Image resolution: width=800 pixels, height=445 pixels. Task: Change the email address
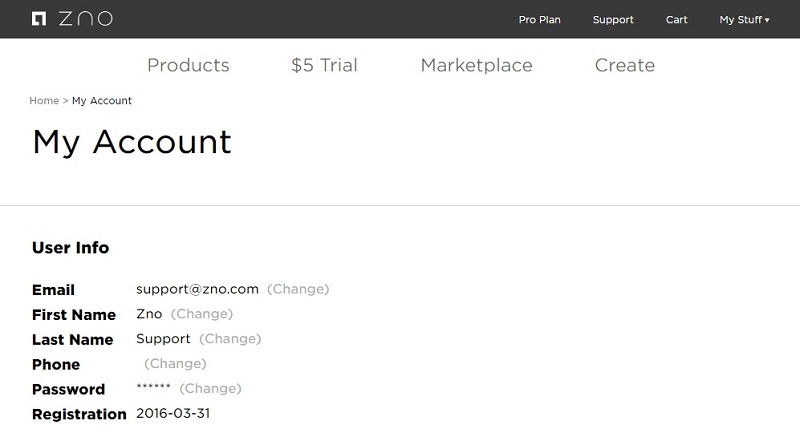(x=298, y=289)
